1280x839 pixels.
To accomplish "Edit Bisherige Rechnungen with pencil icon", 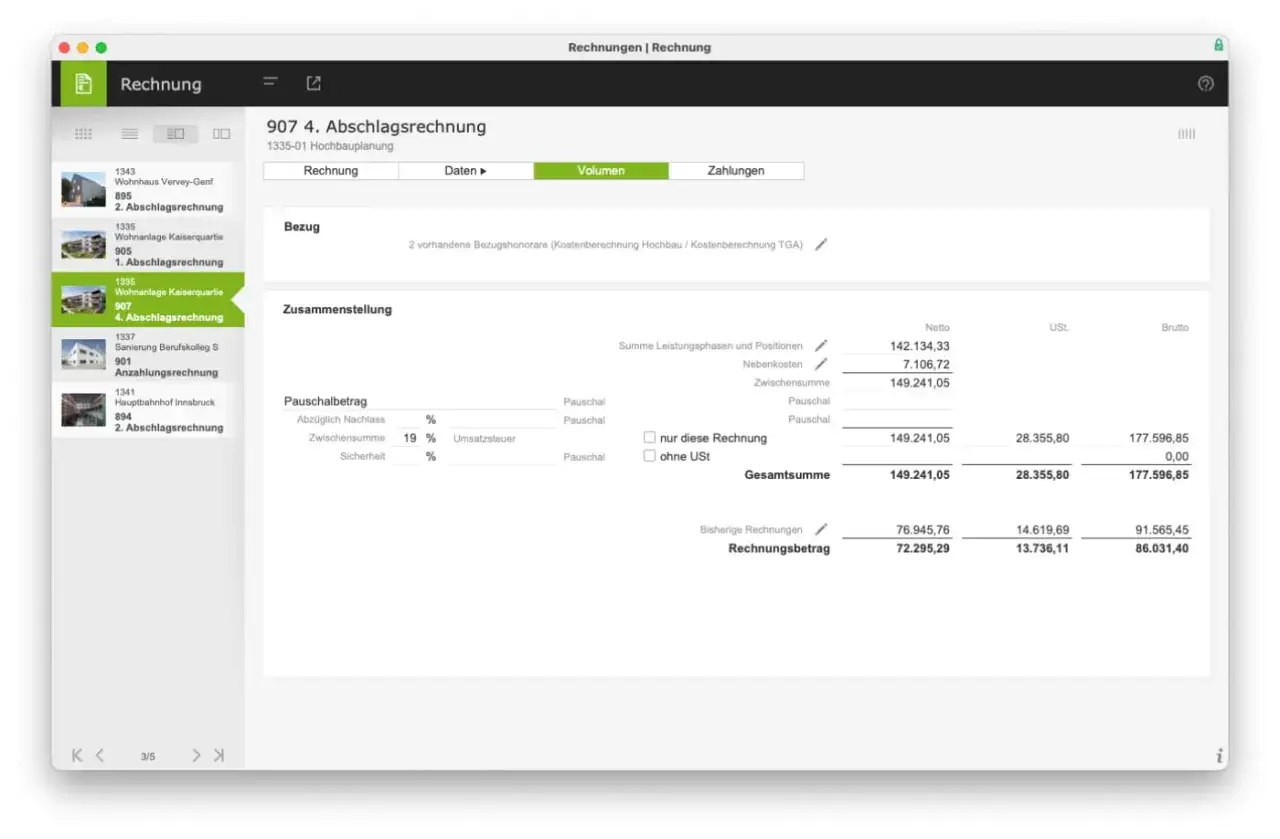I will (821, 530).
